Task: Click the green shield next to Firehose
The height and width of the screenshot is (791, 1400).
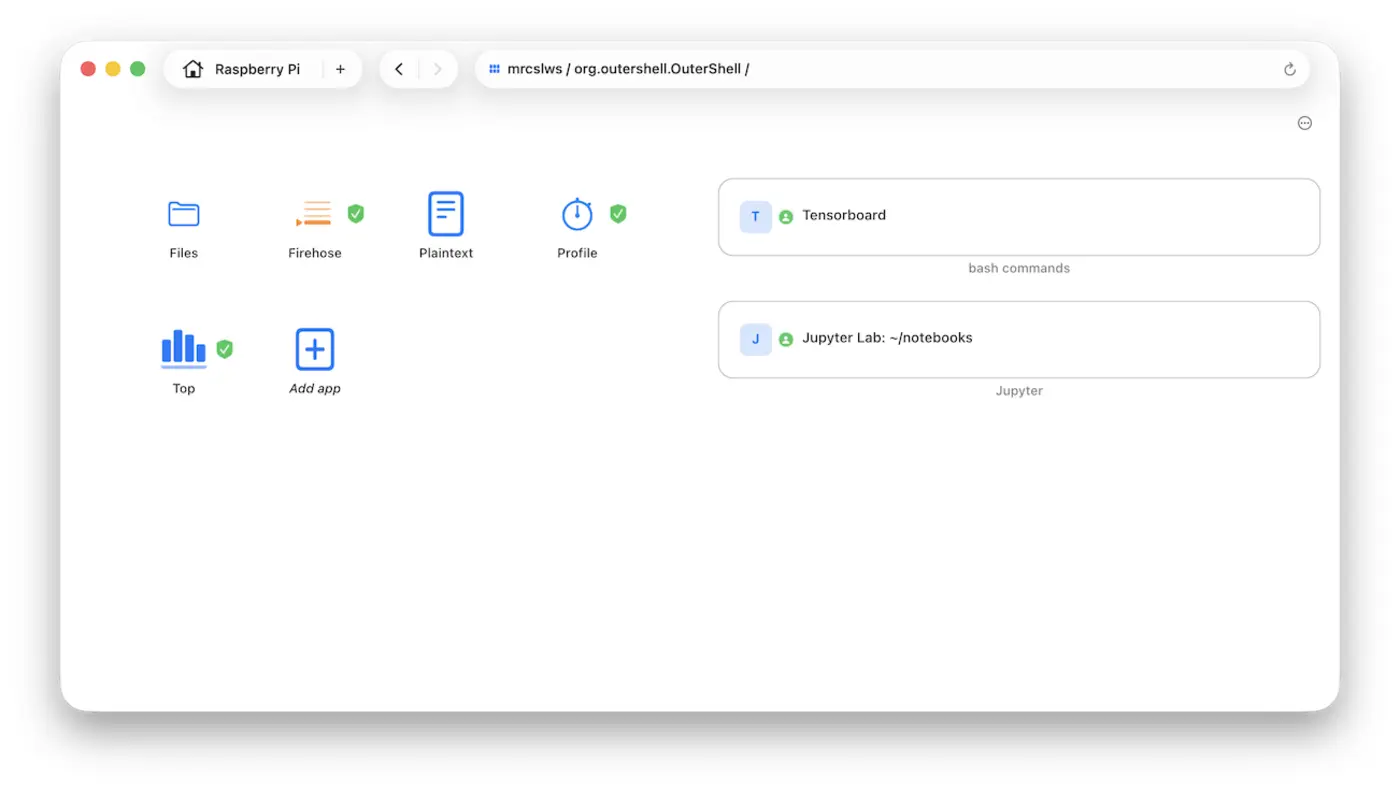Action: [356, 213]
